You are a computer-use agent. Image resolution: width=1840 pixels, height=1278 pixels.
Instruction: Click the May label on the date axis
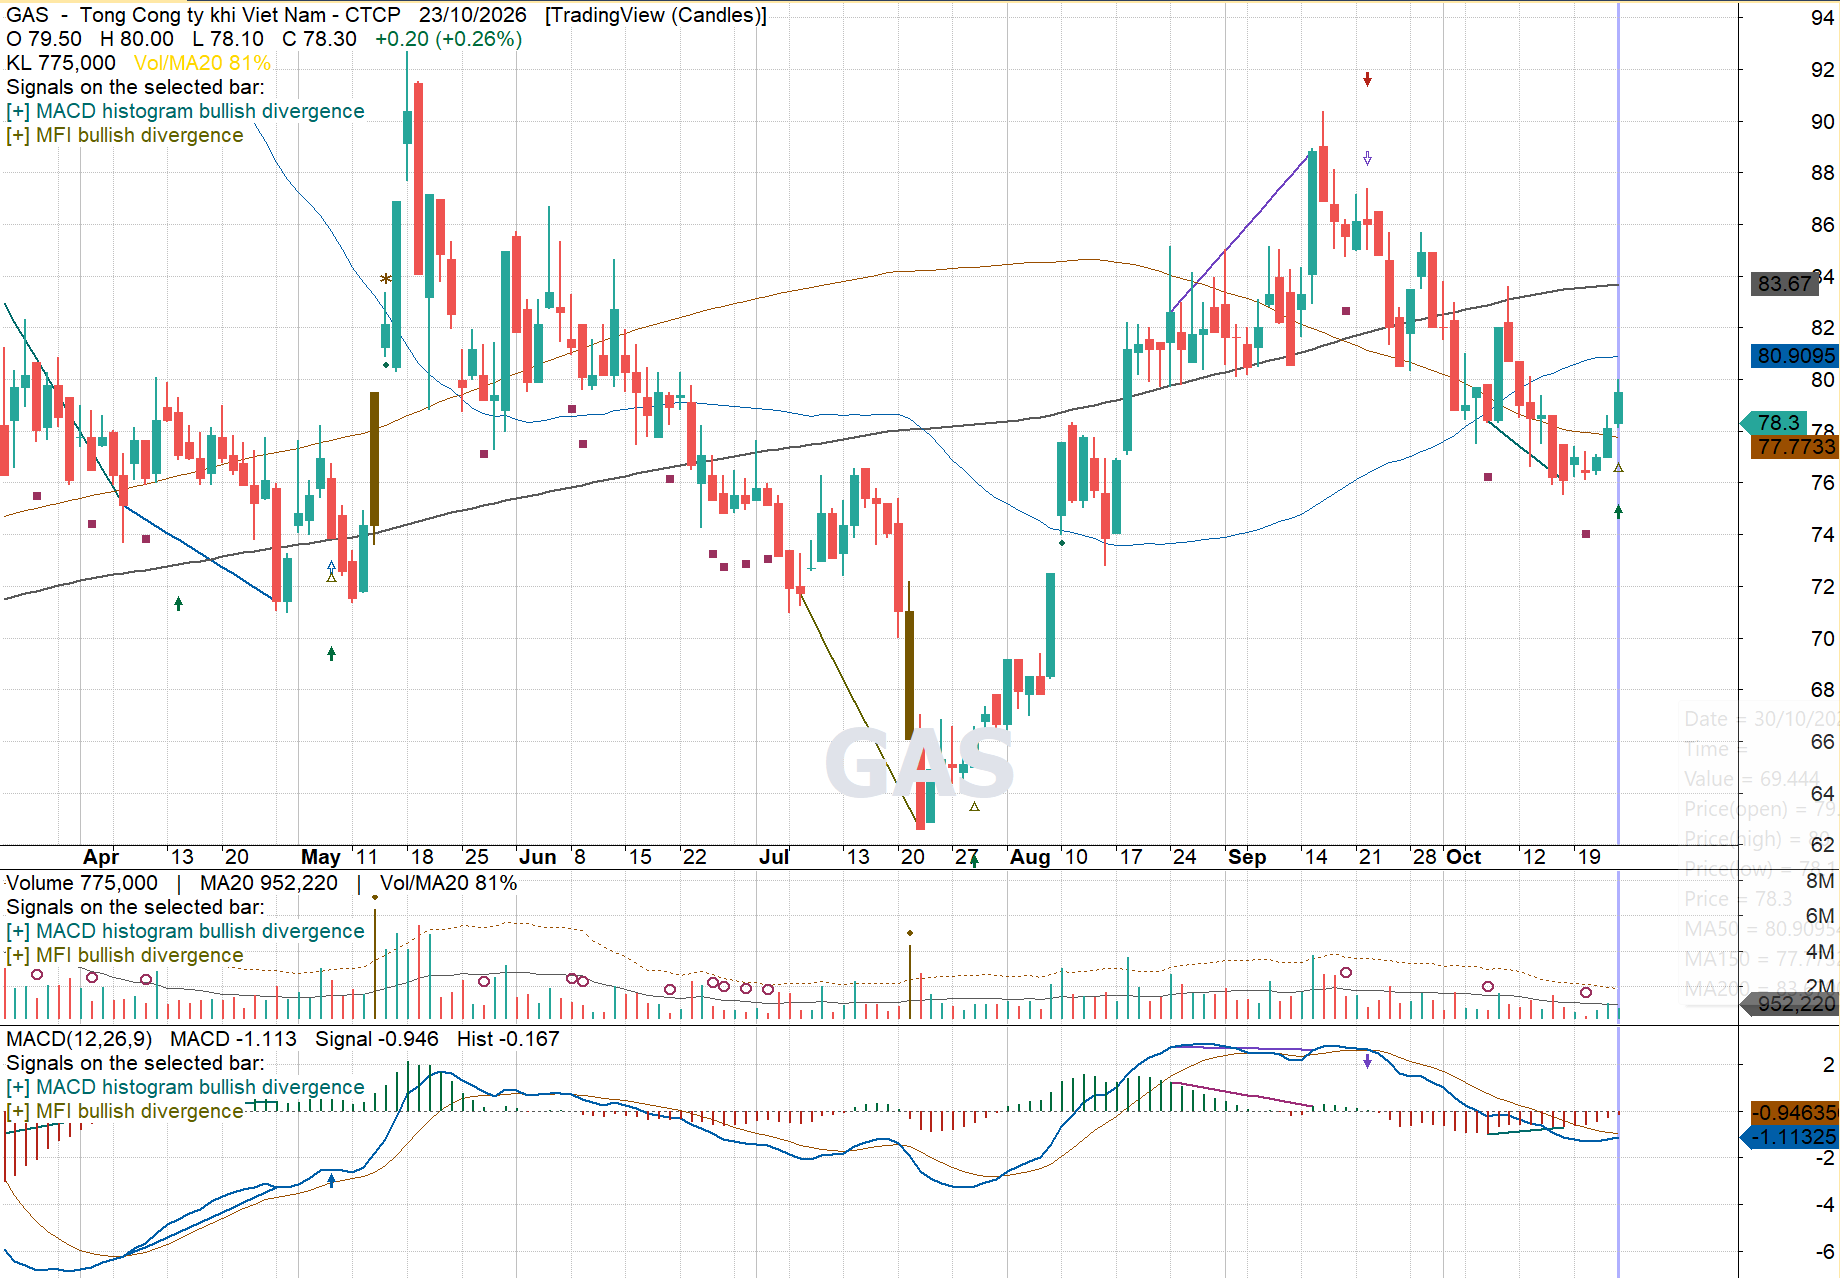click(321, 857)
